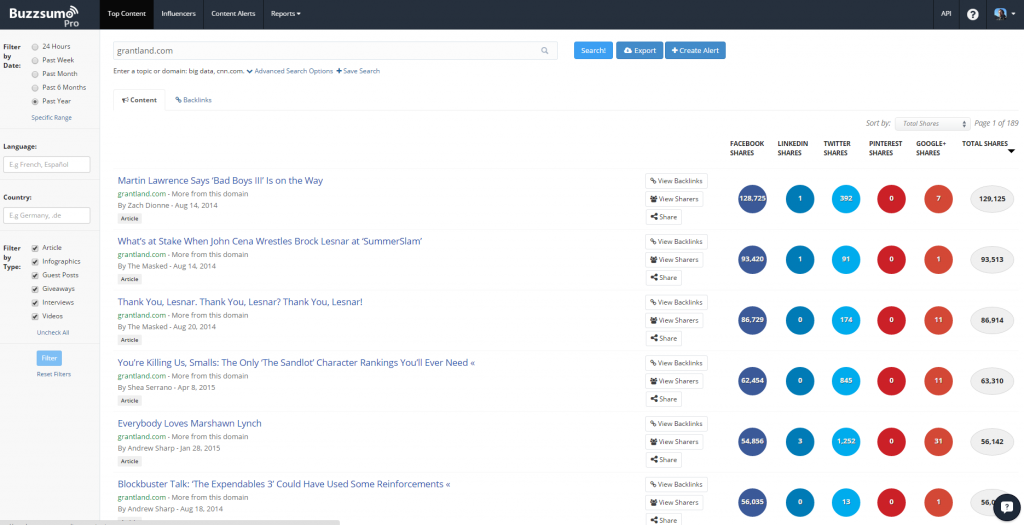The width and height of the screenshot is (1024, 525).
Task: Go to the Influencers section
Action: point(178,14)
